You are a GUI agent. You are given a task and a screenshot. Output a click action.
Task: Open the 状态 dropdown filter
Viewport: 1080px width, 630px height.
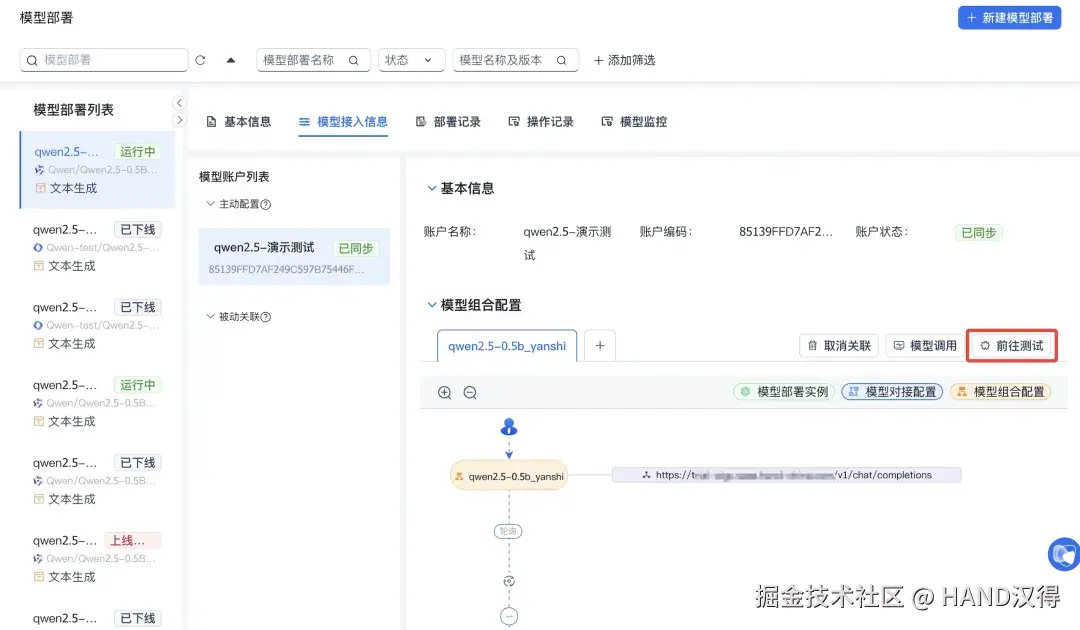click(x=411, y=60)
